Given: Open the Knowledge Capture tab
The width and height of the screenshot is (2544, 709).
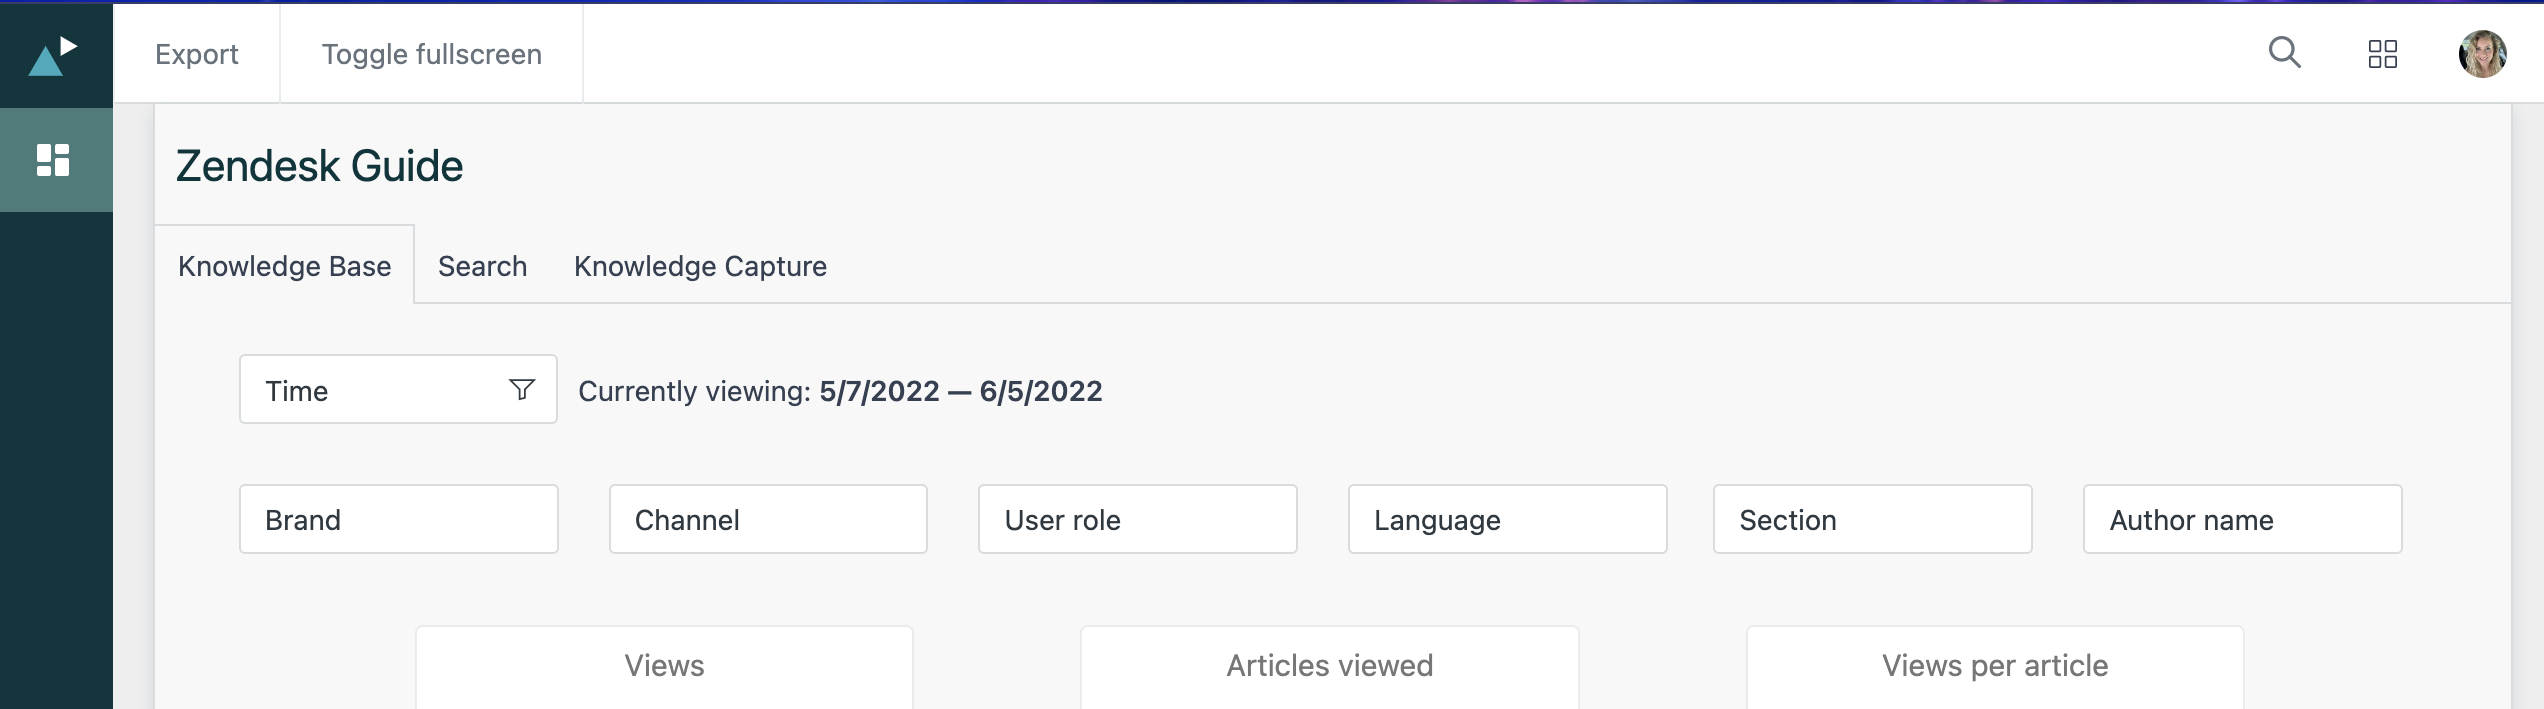Looking at the screenshot, I should tap(700, 266).
